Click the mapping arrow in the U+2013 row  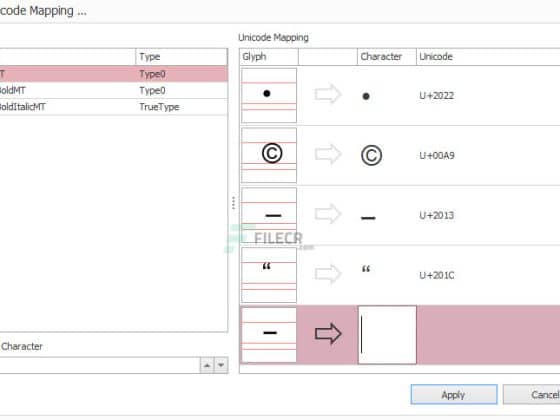pos(328,214)
